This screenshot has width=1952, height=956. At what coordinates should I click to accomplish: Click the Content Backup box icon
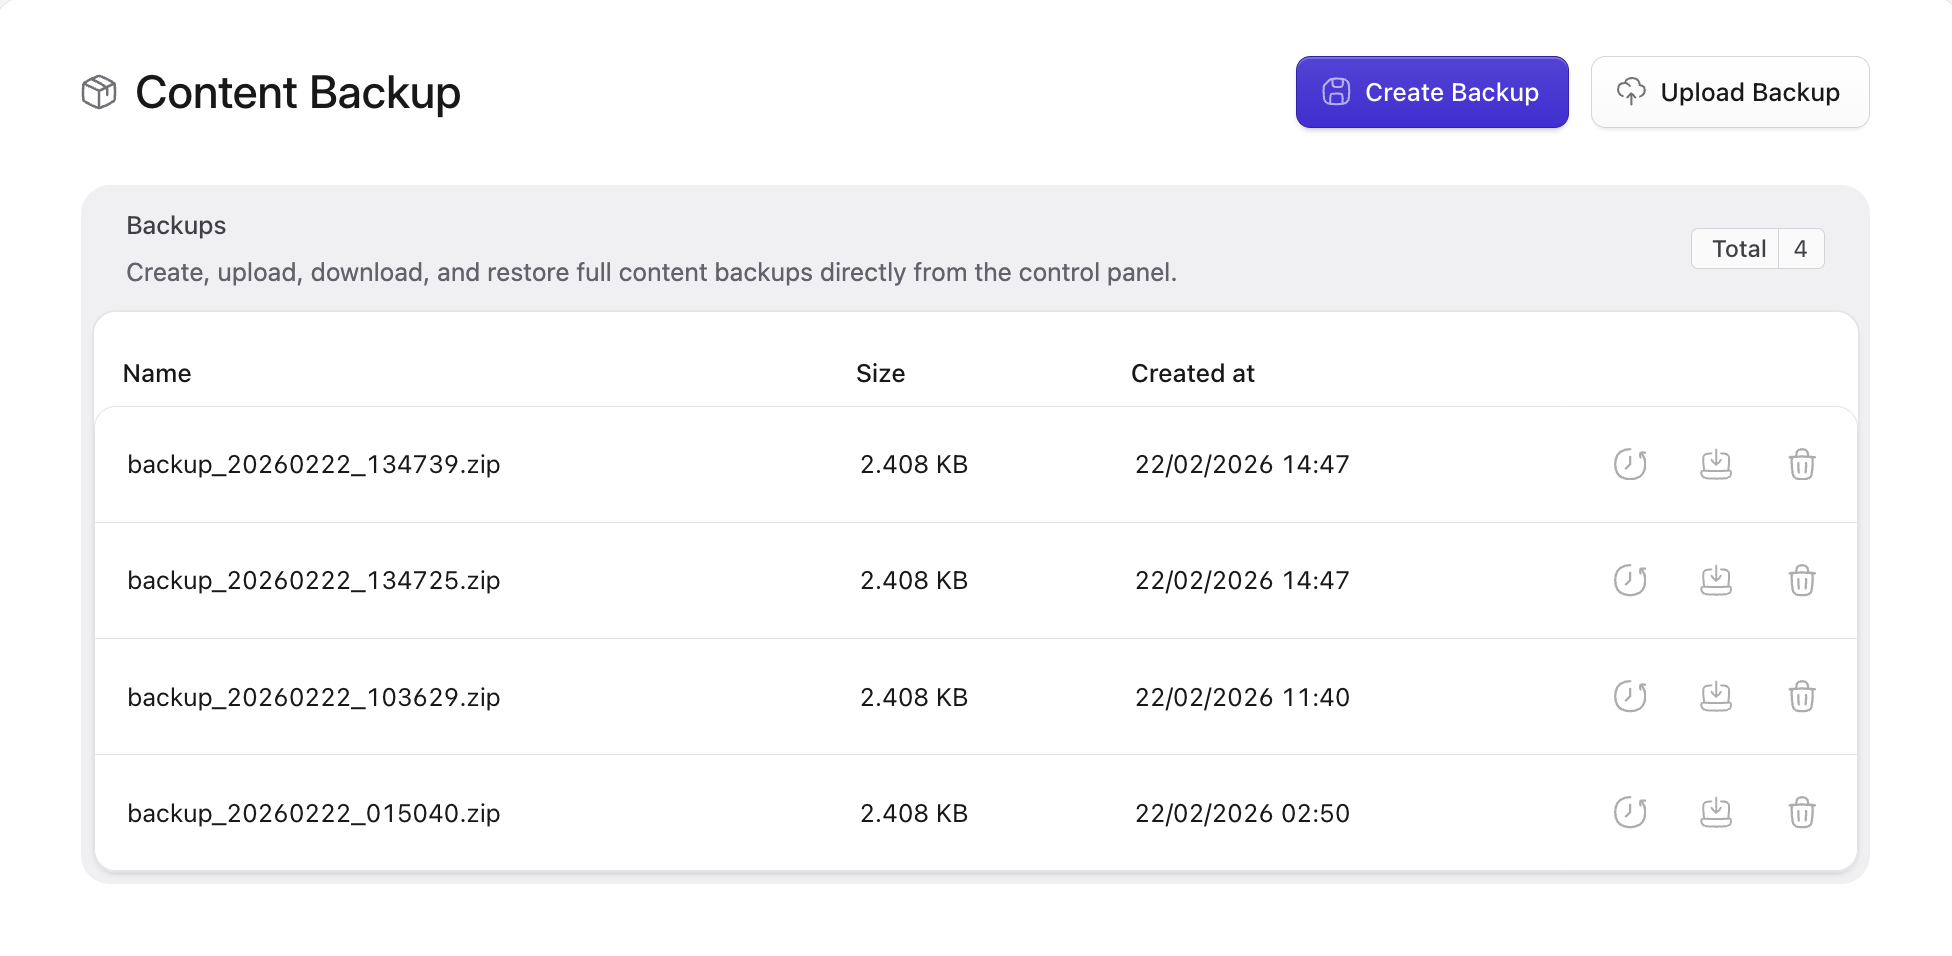pyautogui.click(x=99, y=92)
